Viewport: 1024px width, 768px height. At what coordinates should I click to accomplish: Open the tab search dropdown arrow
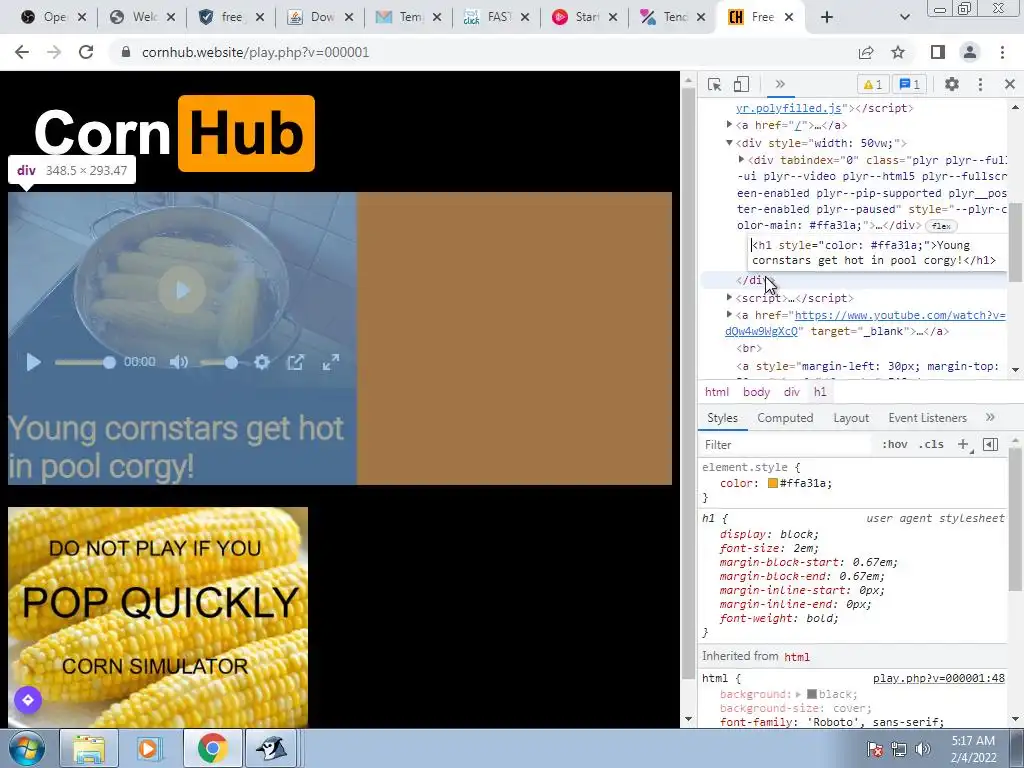coord(904,17)
